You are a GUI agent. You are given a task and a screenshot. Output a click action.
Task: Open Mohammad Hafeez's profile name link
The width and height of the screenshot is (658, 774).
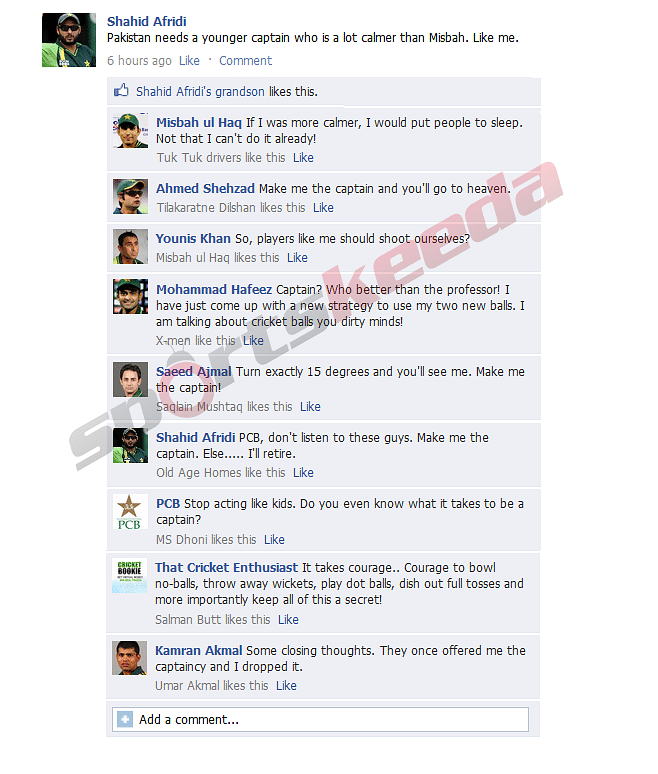pyautogui.click(x=214, y=289)
